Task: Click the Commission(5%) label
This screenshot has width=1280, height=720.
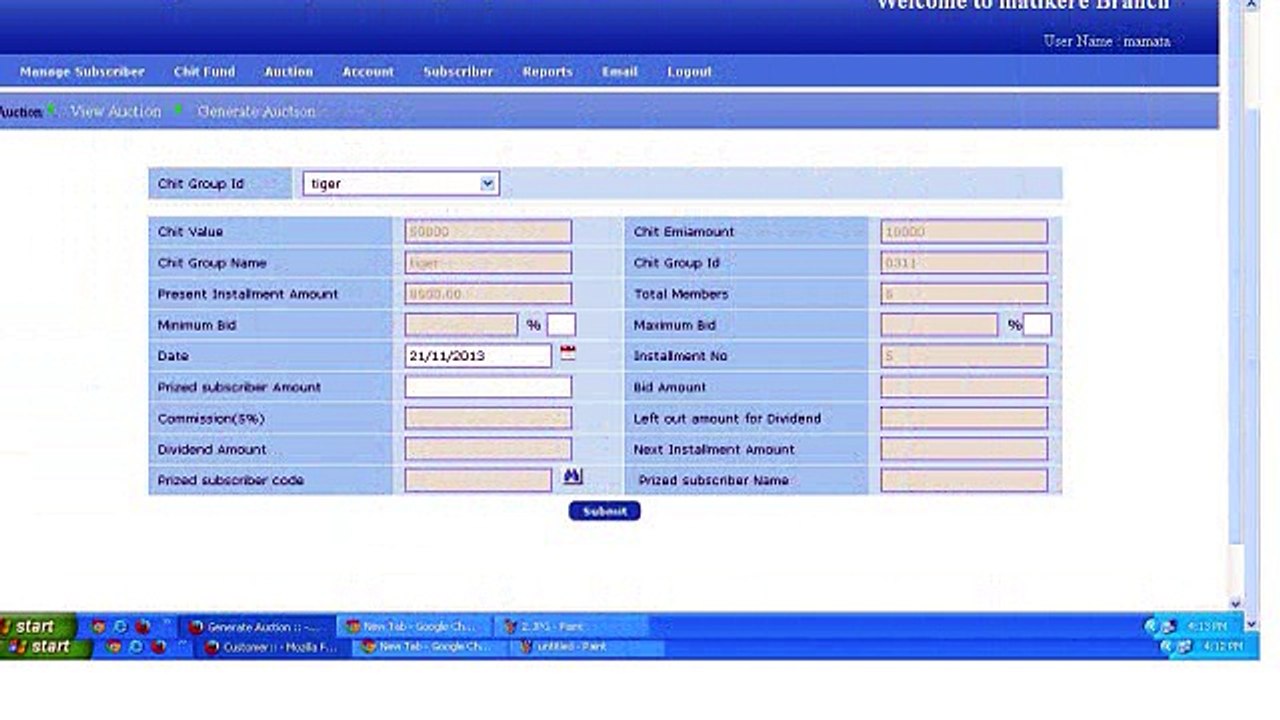Action: (x=211, y=418)
